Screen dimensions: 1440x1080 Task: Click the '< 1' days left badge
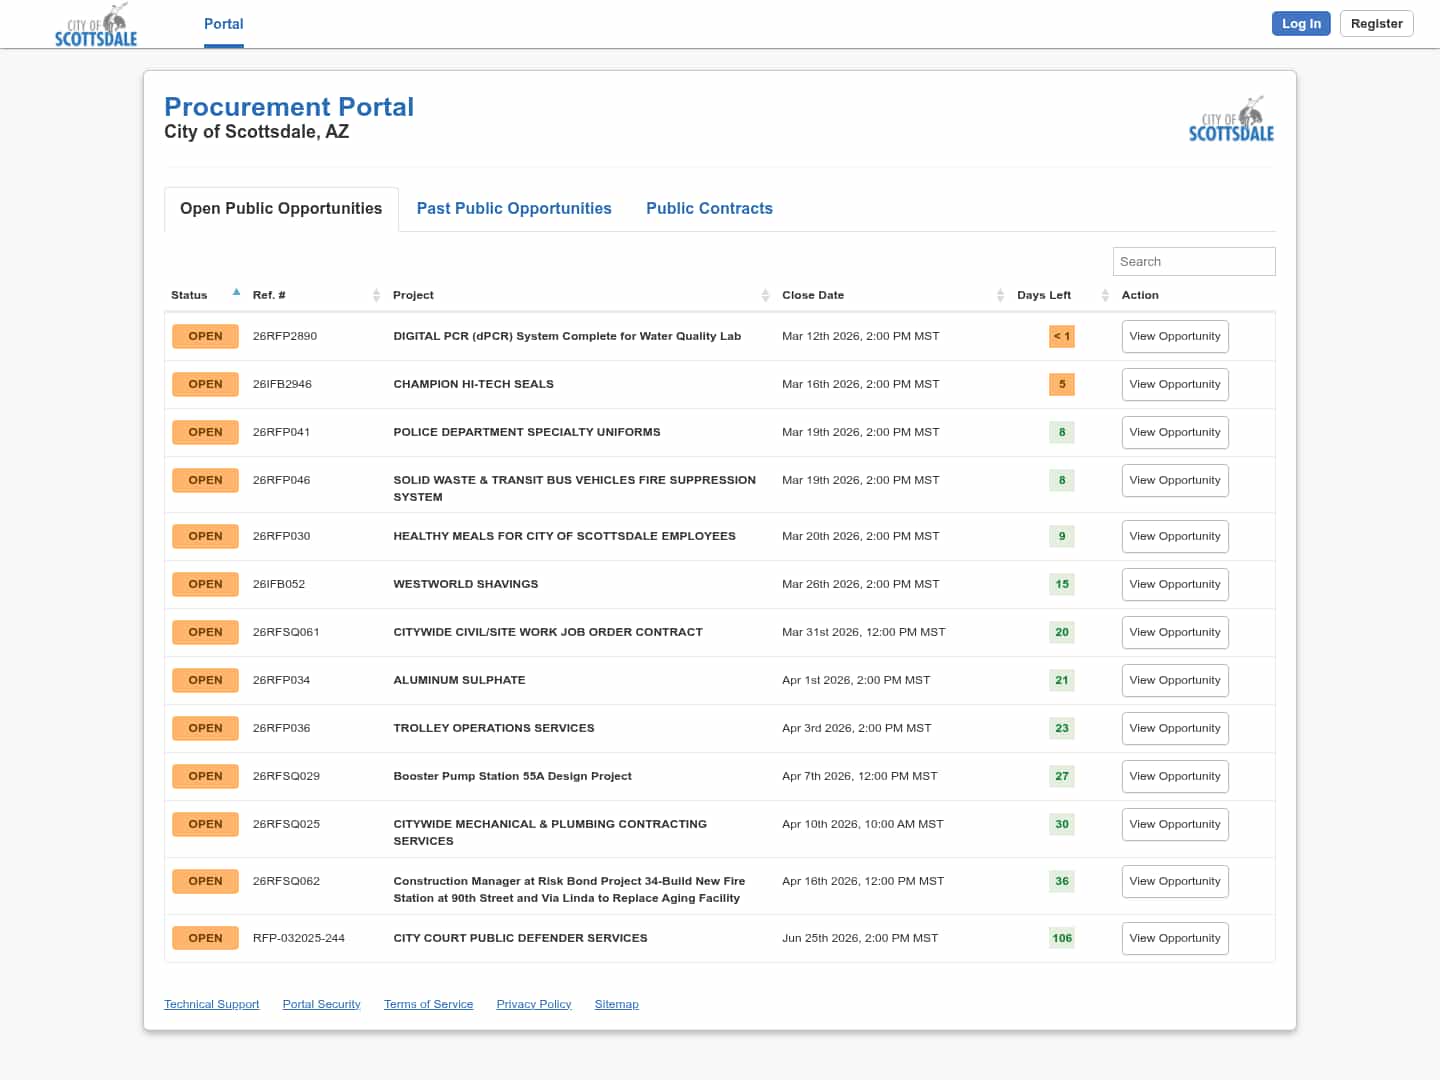pos(1061,336)
